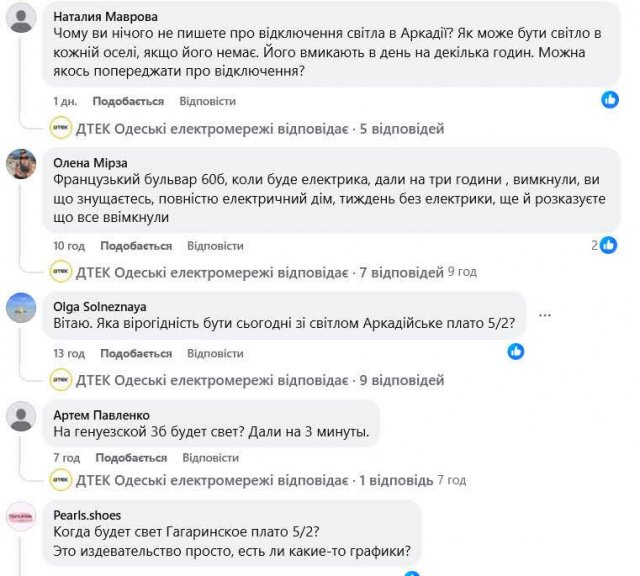
Task: Click like reaction on Олена Мірза's comment
Action: (608, 245)
